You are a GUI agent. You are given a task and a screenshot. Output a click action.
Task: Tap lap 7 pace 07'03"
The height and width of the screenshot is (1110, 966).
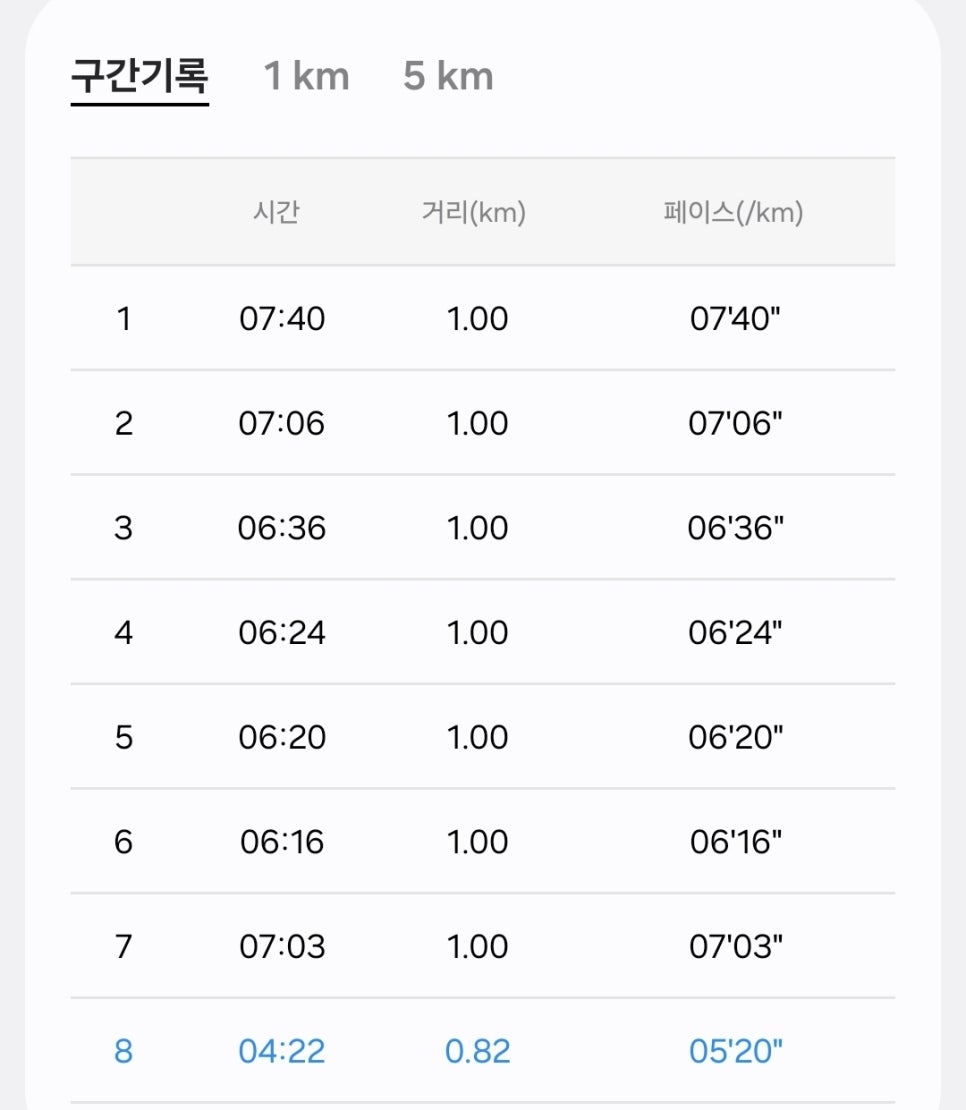coord(736,946)
